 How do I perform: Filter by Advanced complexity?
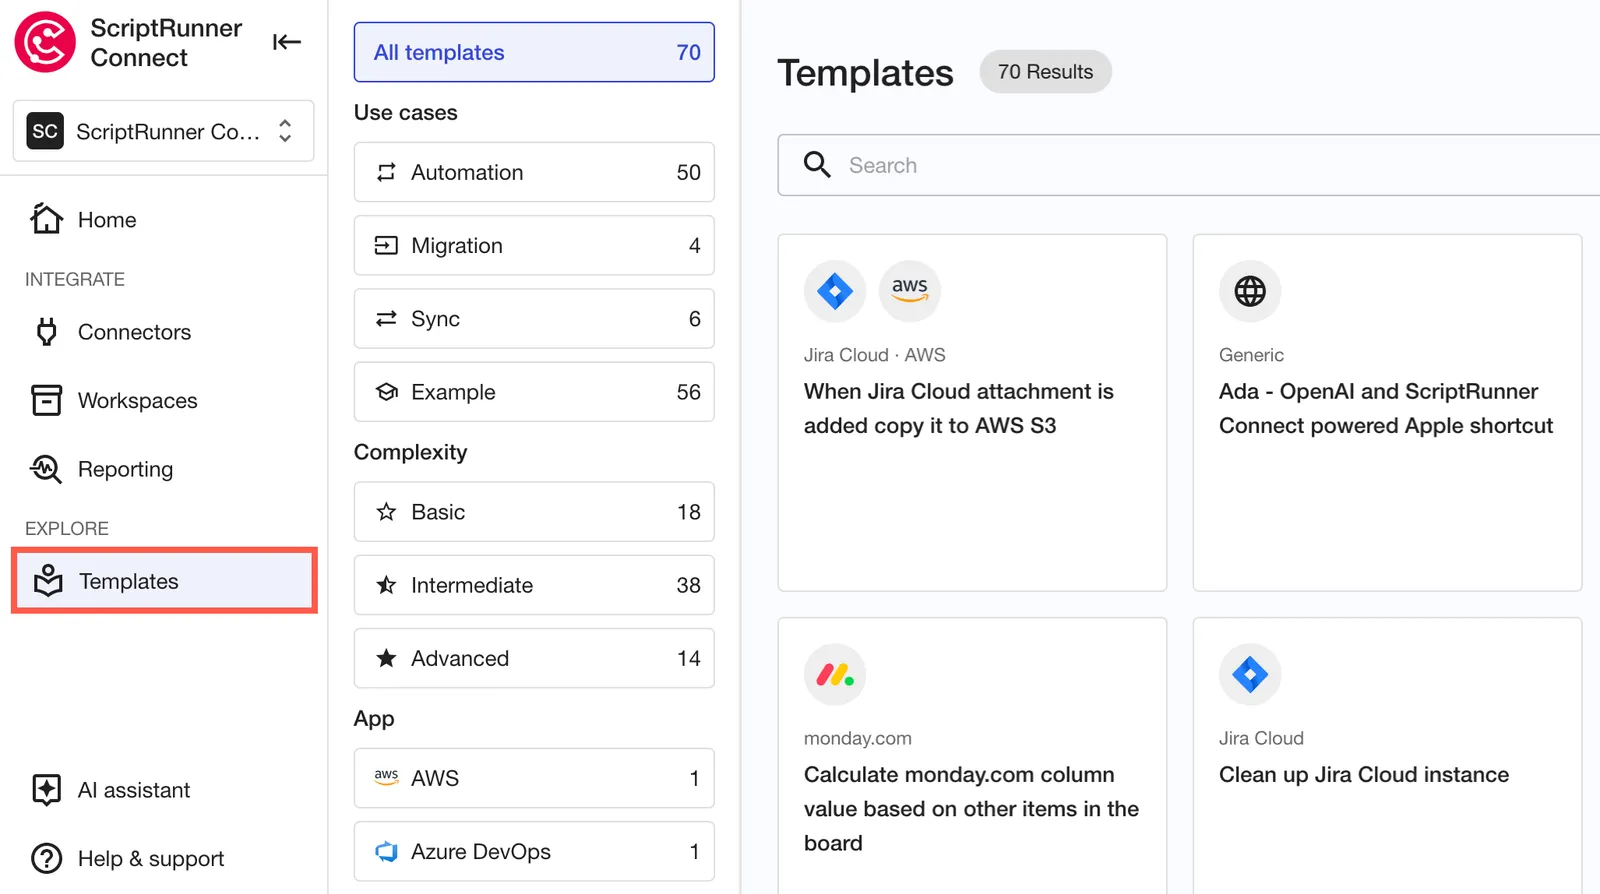(x=534, y=658)
